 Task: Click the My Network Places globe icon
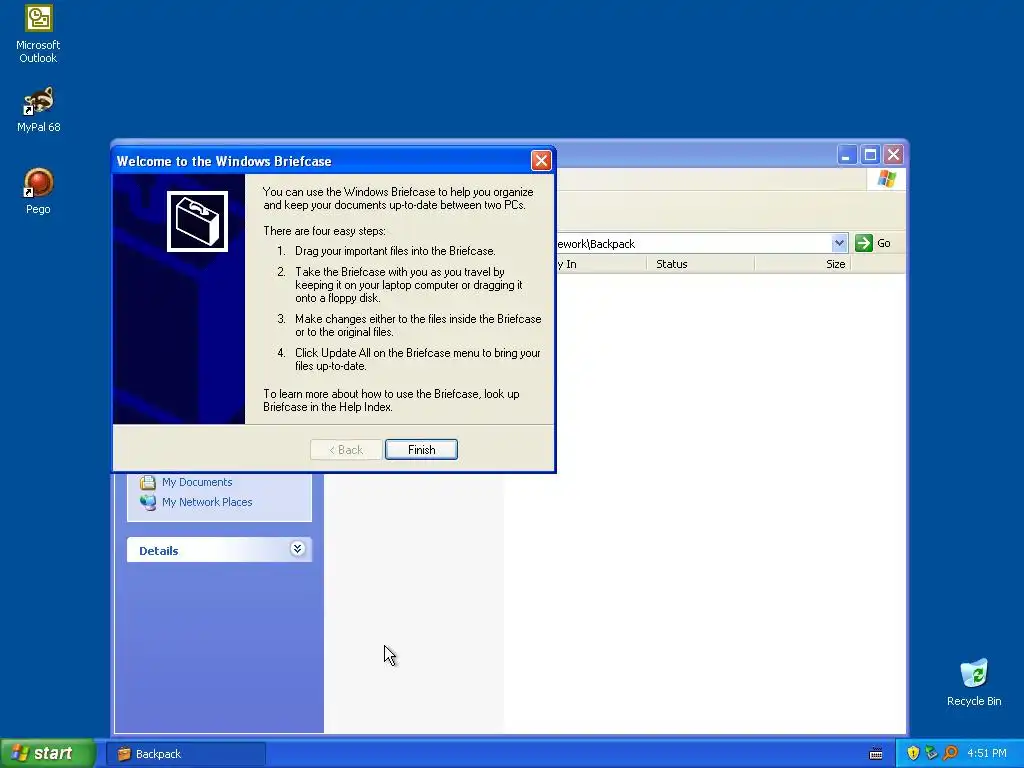(148, 502)
